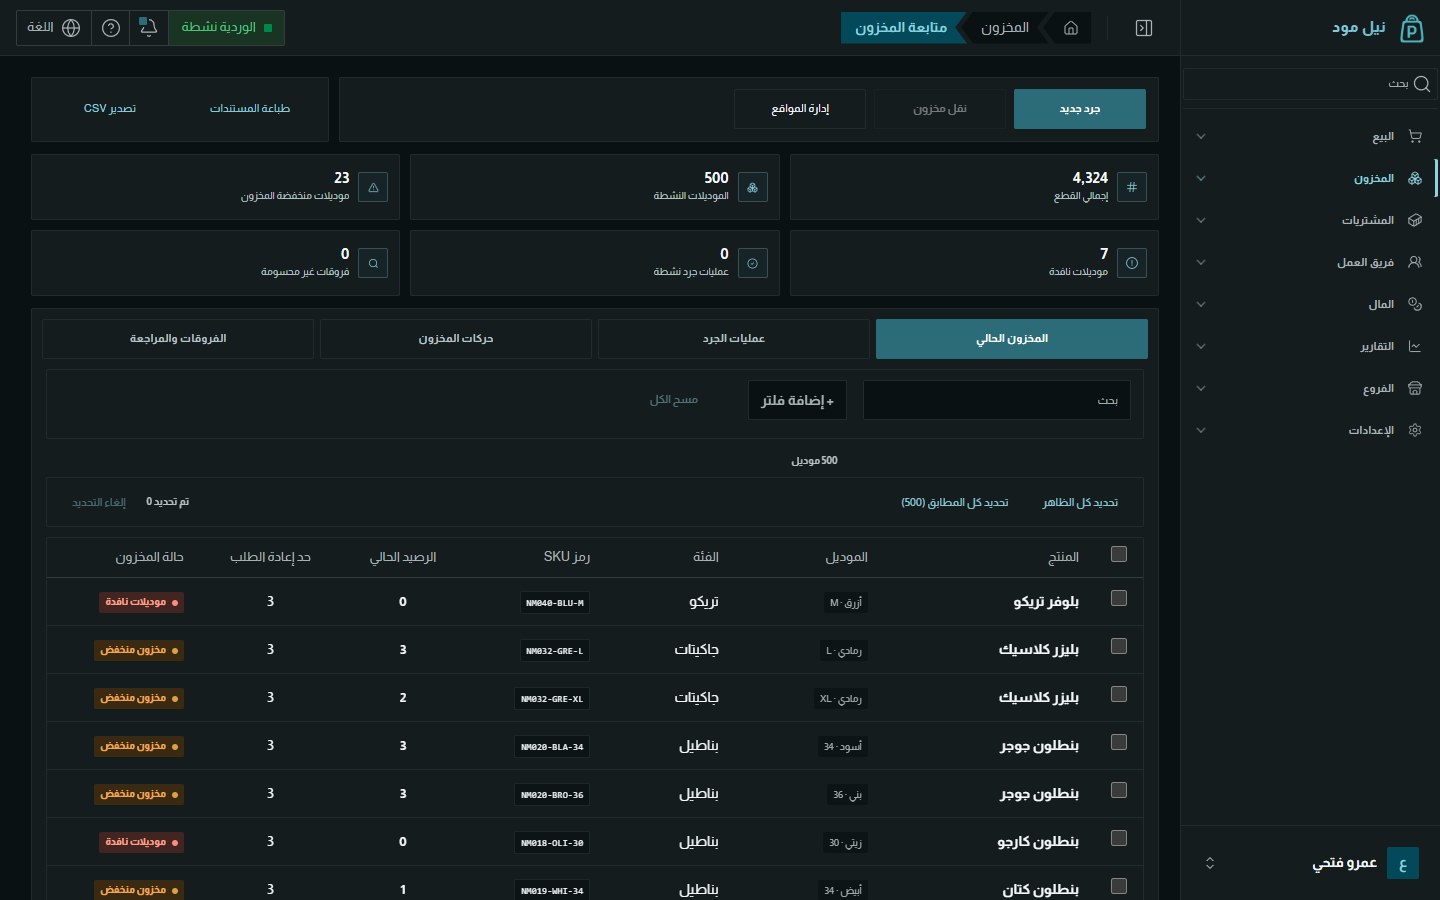Click the search magnifier icon in sidebar

click(1422, 84)
